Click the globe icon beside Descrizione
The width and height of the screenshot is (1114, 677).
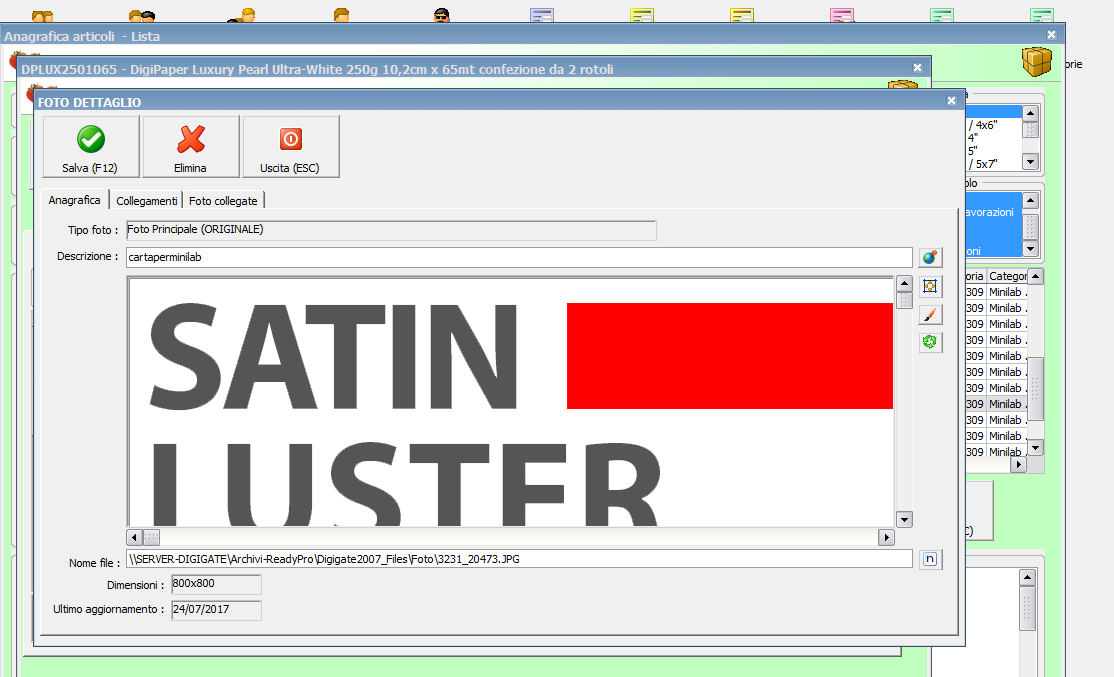930,257
